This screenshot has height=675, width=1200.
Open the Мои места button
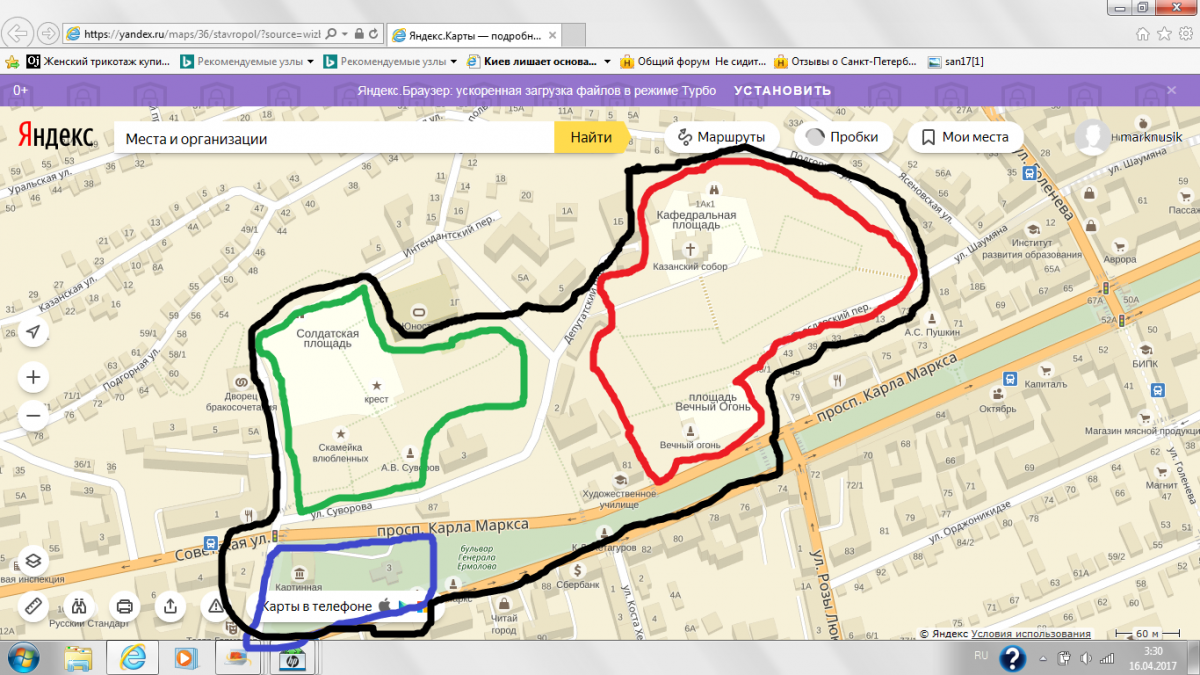tap(965, 137)
